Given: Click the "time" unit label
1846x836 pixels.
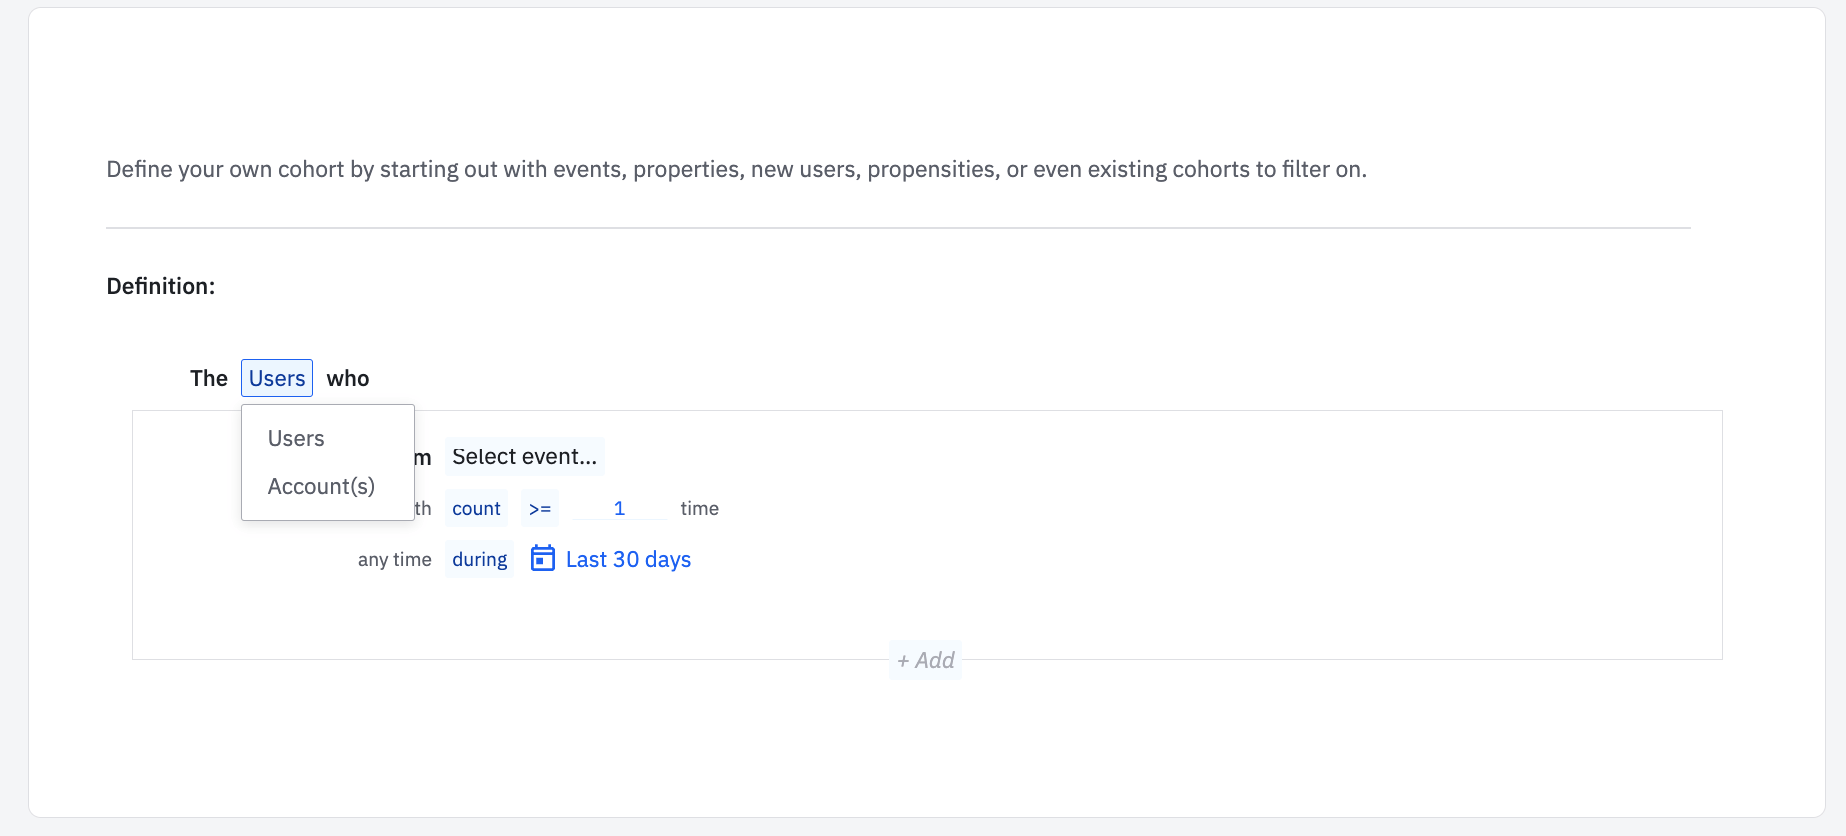Looking at the screenshot, I should point(699,509).
